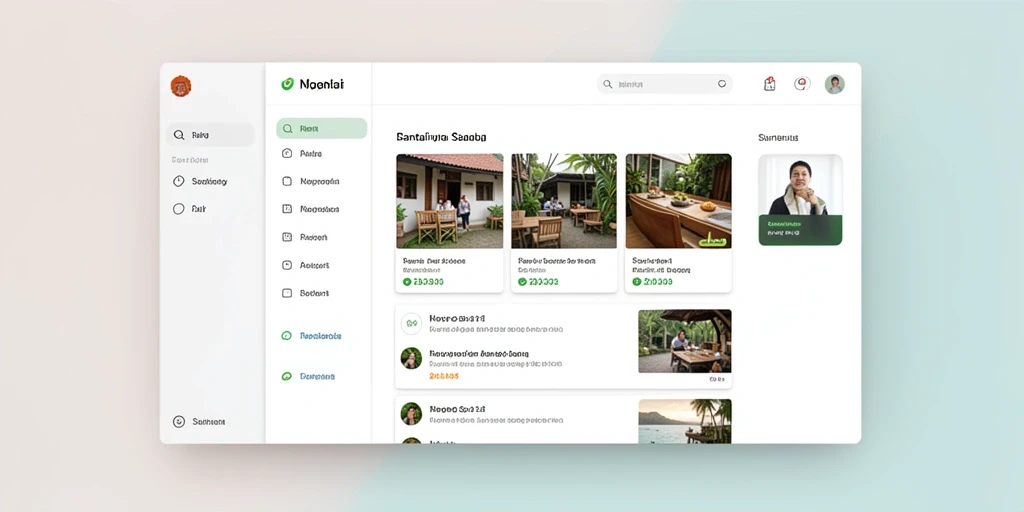The height and width of the screenshot is (512, 1024).
Task: Open the beach sunset thumbnail with the palm trees
Action: pos(684,421)
